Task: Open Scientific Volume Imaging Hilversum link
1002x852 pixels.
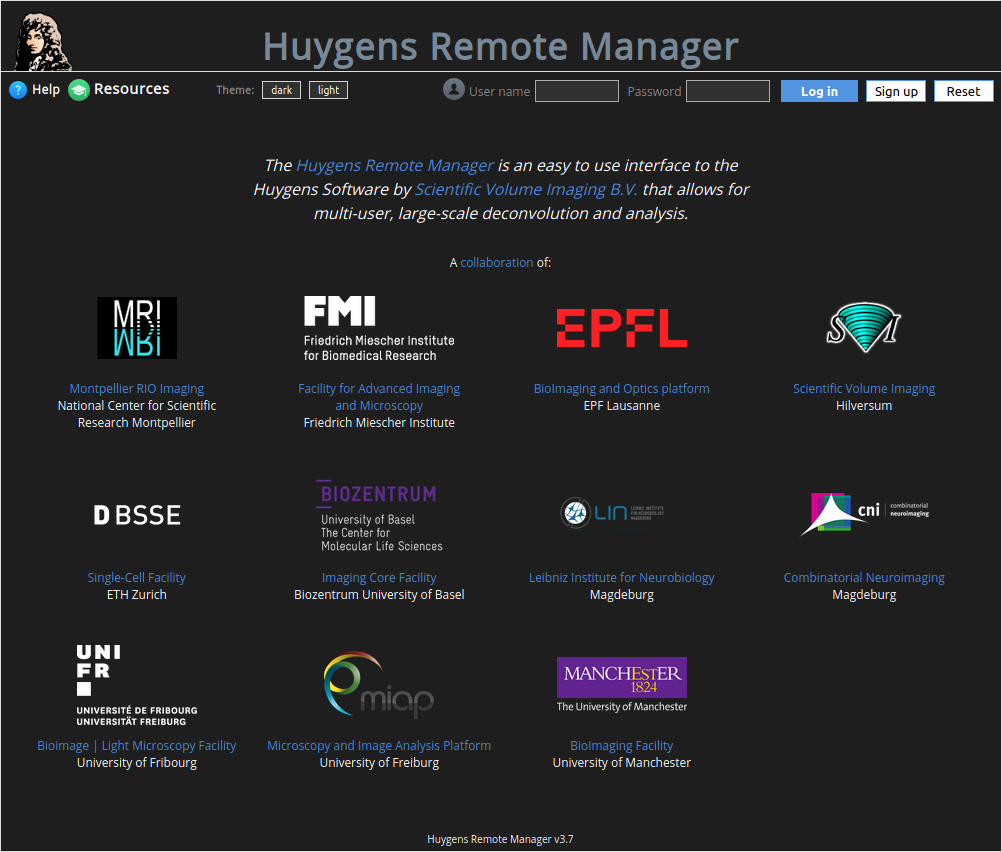Action: coord(863,389)
